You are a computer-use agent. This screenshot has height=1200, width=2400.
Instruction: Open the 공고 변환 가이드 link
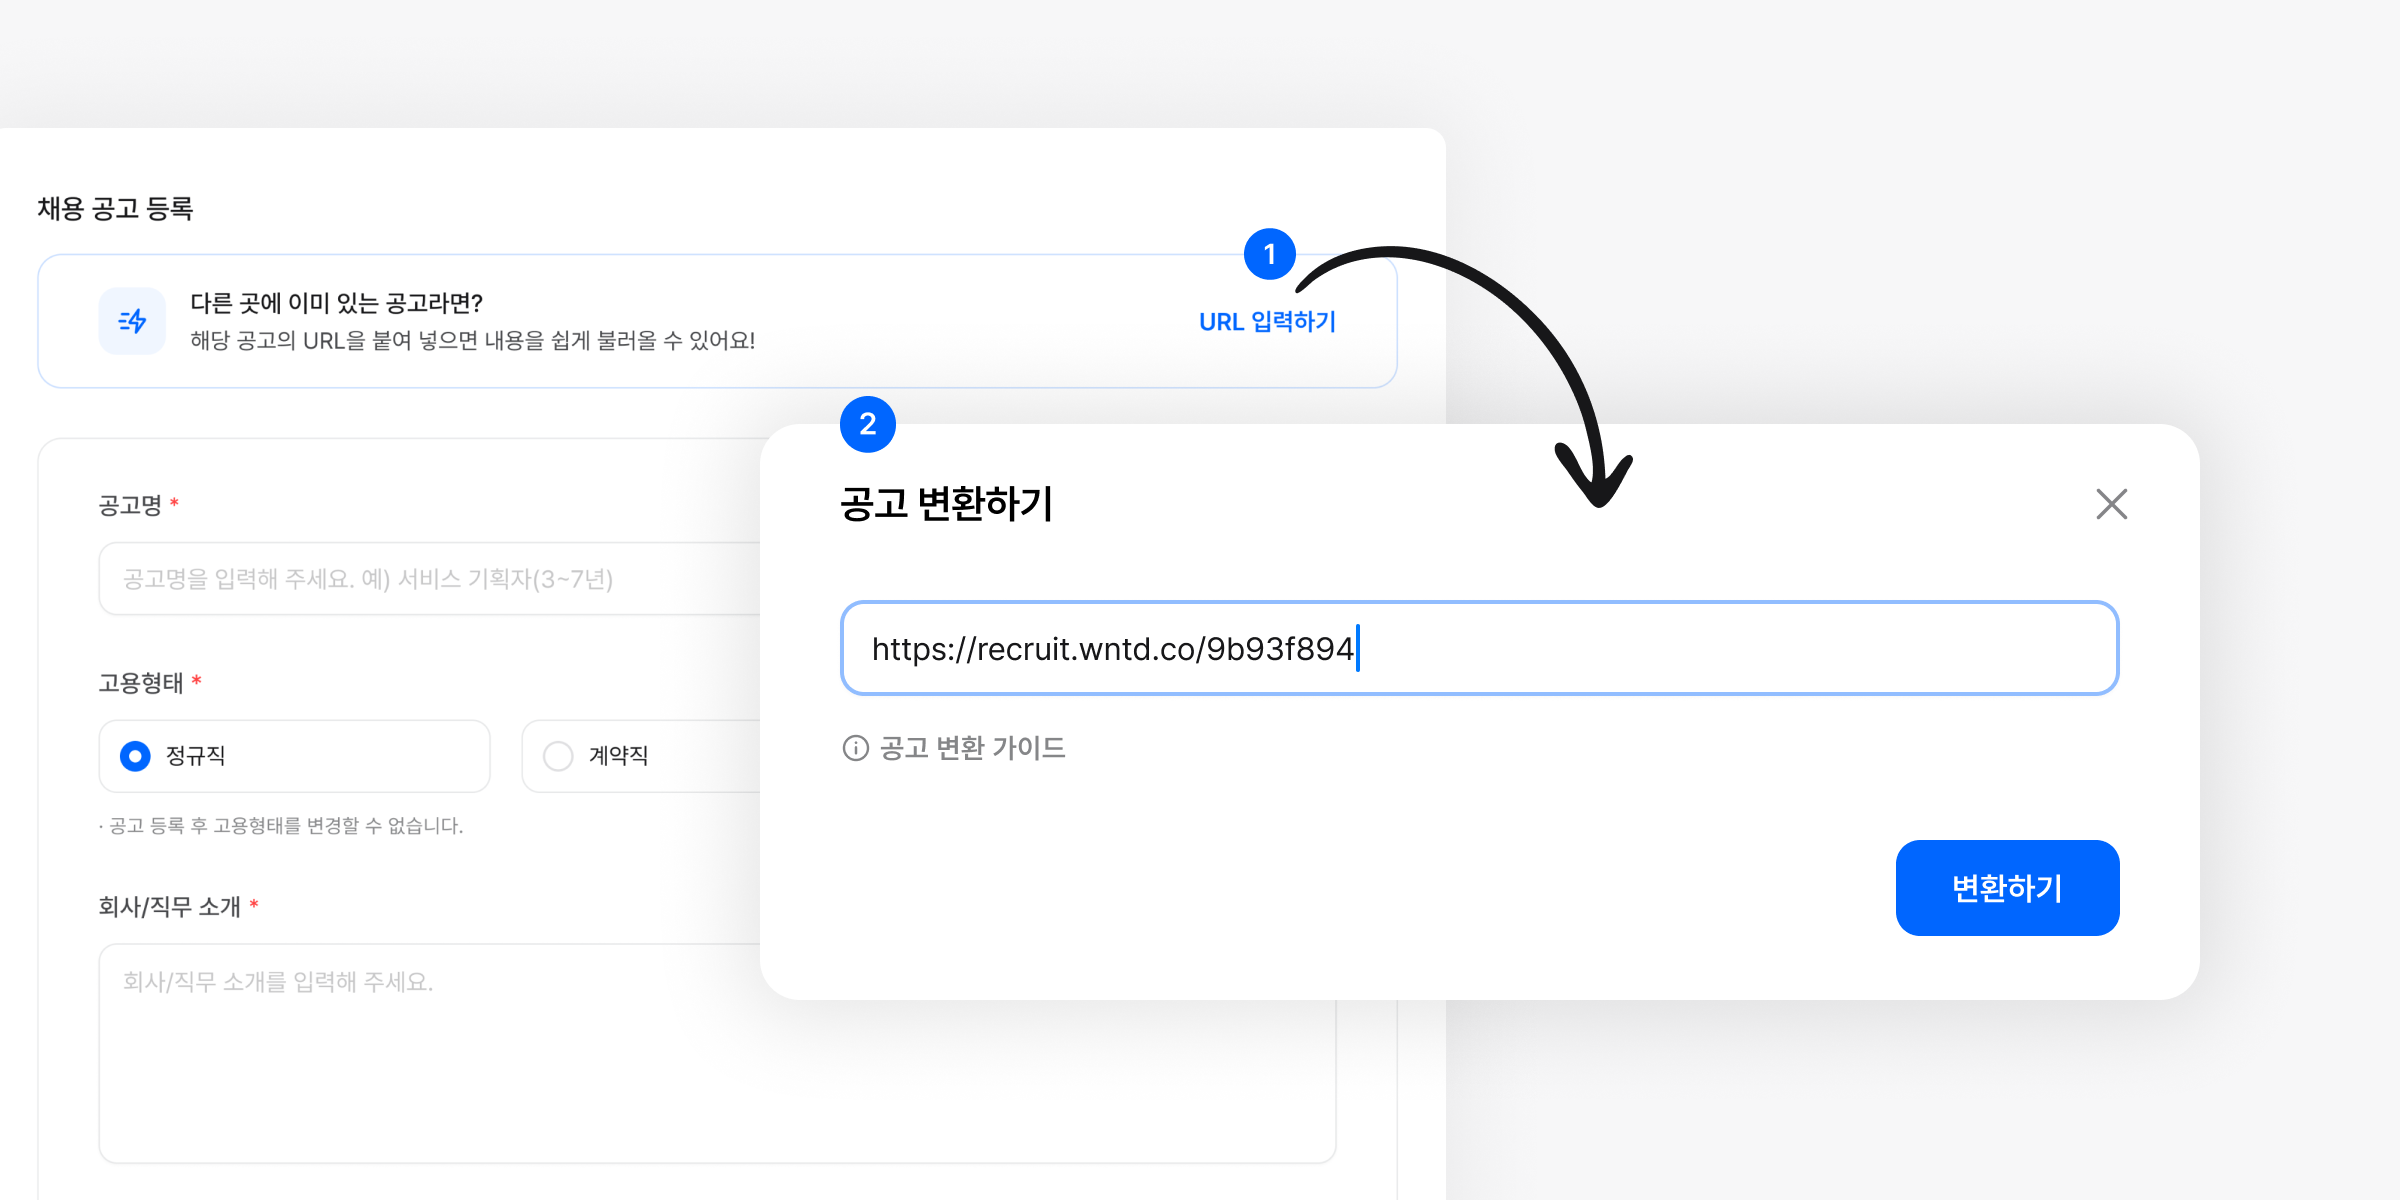[x=972, y=748]
